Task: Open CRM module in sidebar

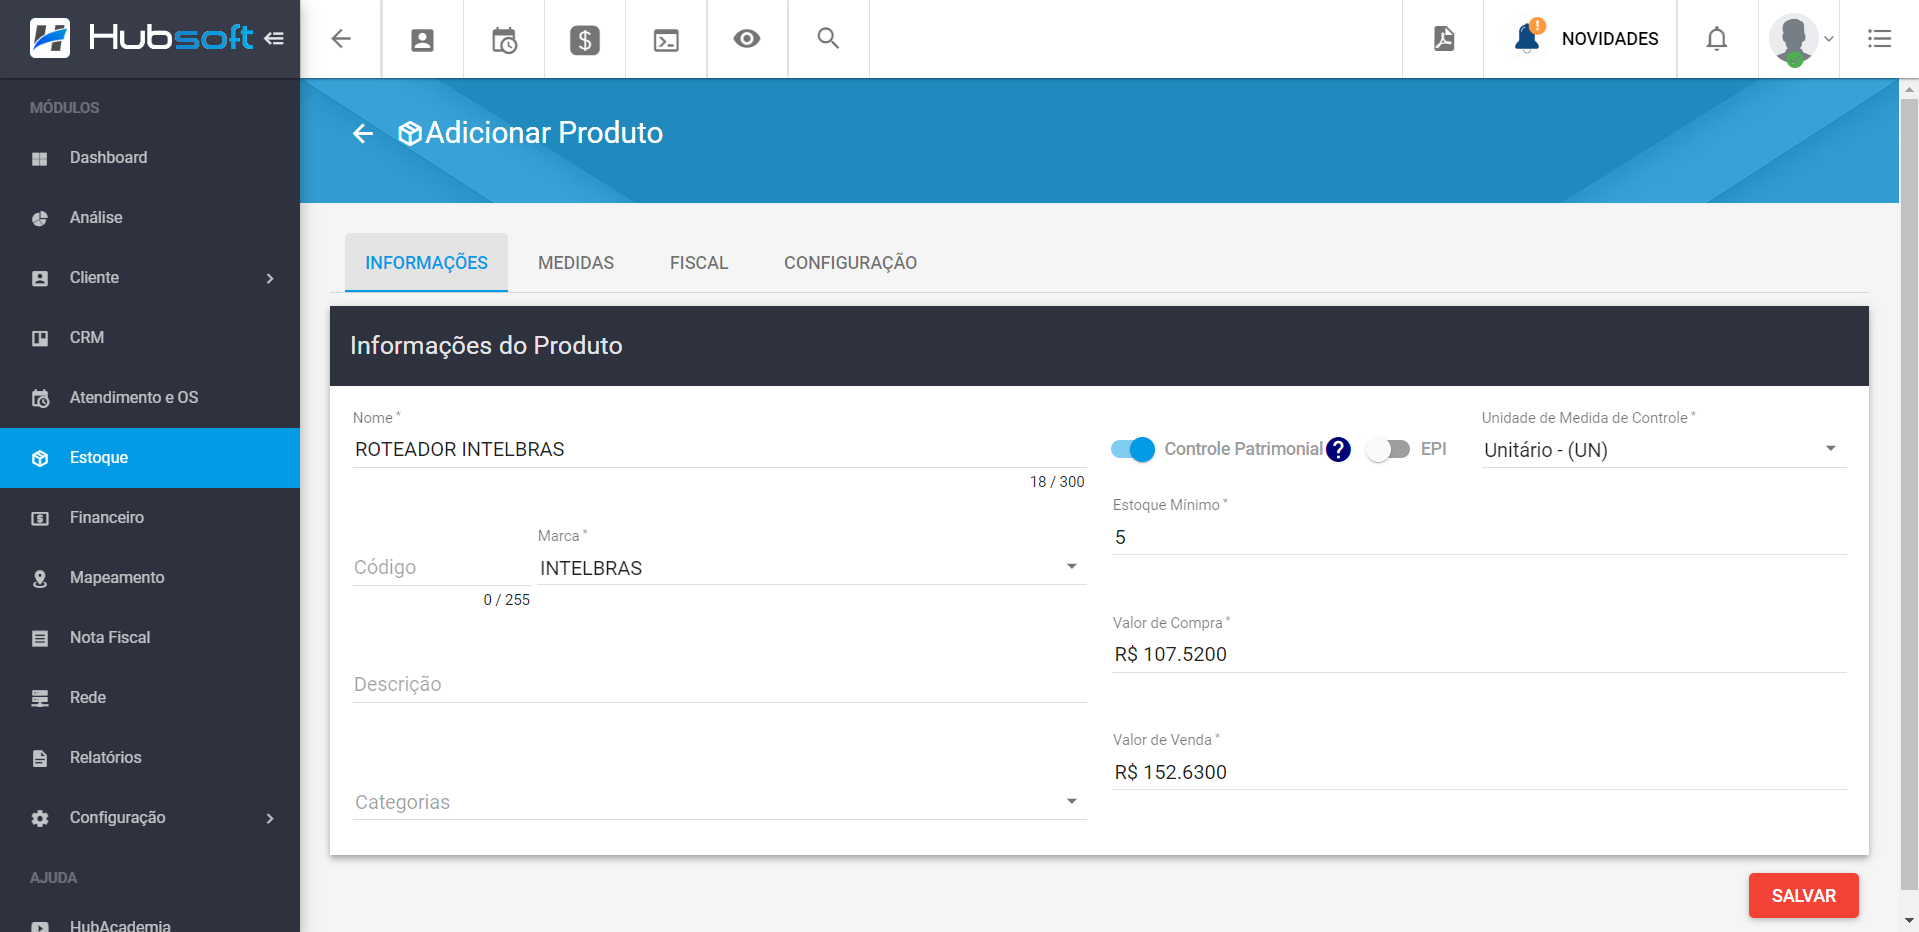Action: coord(150,338)
